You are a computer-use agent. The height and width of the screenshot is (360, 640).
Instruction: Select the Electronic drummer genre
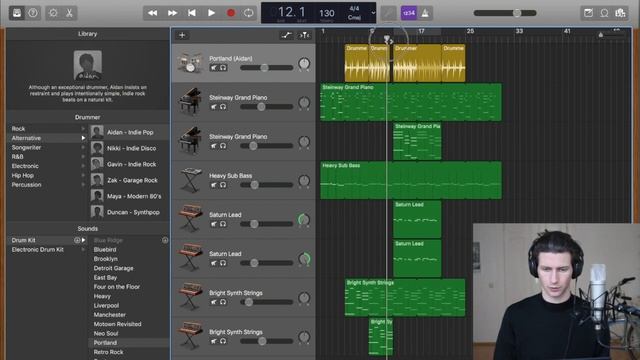pyautogui.click(x=25, y=166)
